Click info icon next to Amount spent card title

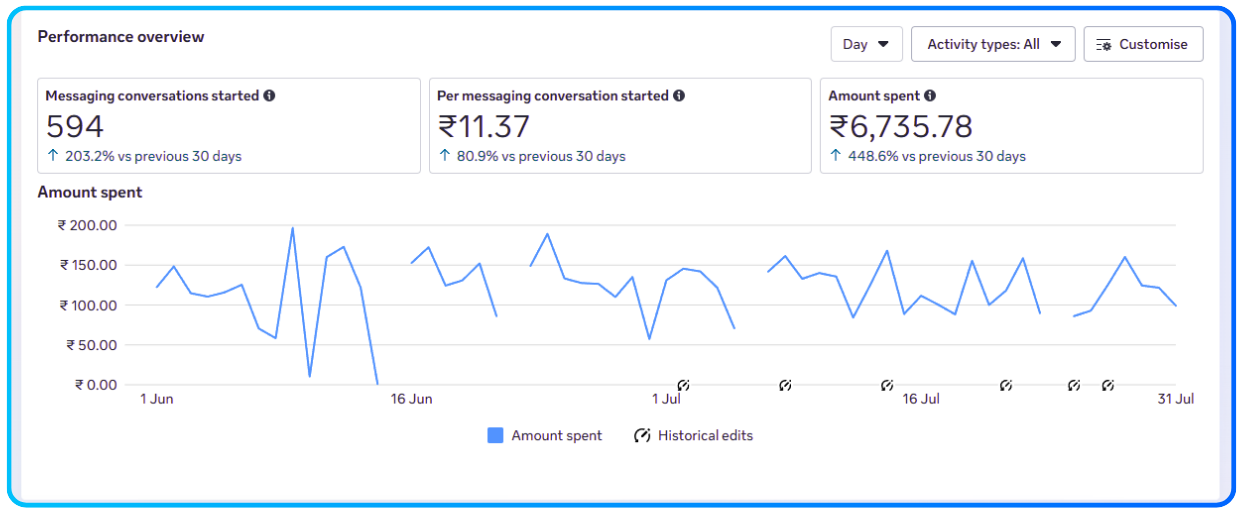click(x=930, y=96)
